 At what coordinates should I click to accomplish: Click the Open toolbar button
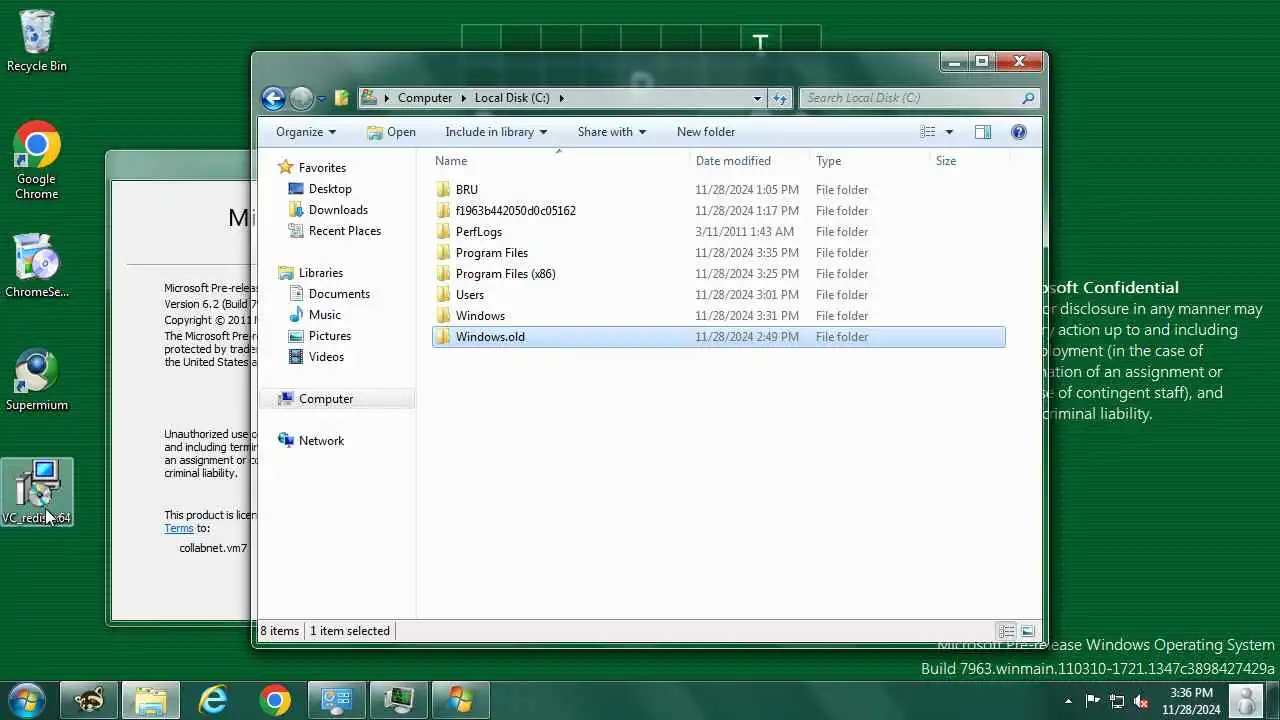pos(391,132)
